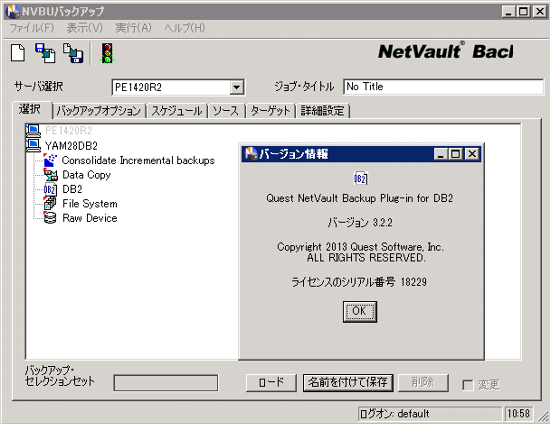Select the Raw Device tree item
This screenshot has height=424, width=550.
[90, 218]
